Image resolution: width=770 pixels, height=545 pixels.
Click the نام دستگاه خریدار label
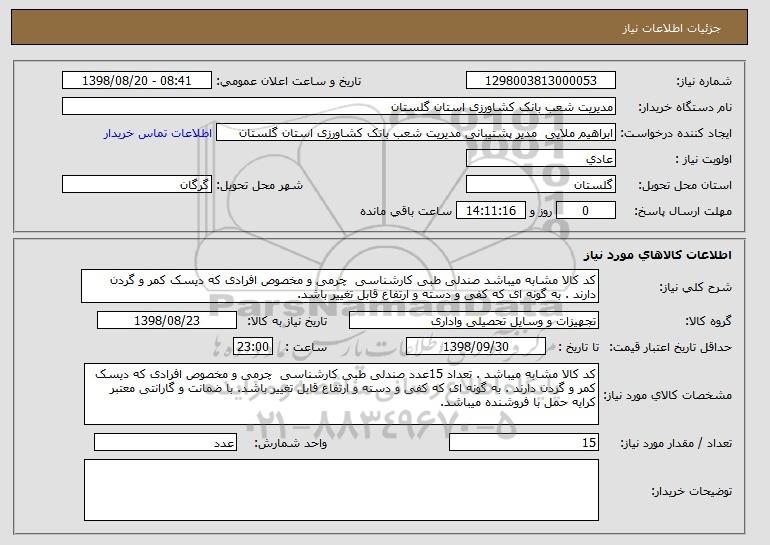[x=685, y=108]
